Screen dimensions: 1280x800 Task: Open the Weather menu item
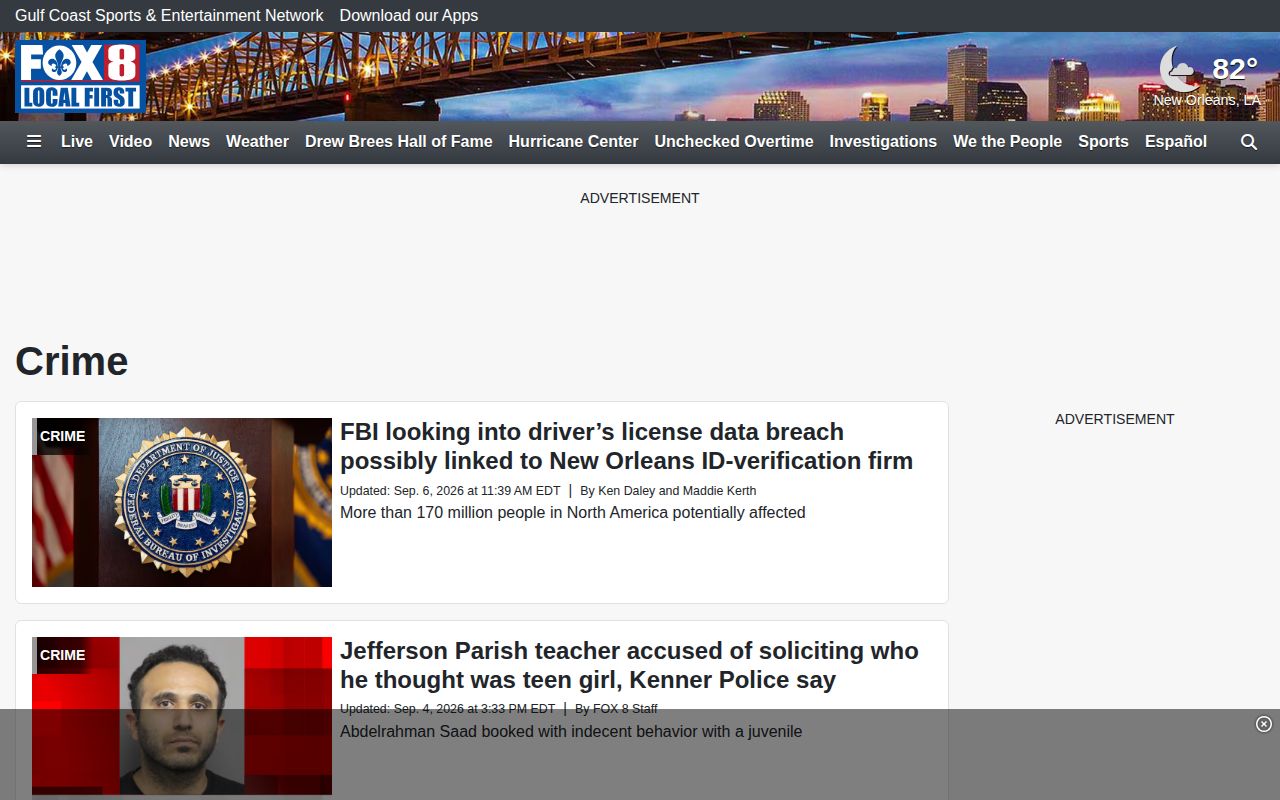tap(257, 142)
